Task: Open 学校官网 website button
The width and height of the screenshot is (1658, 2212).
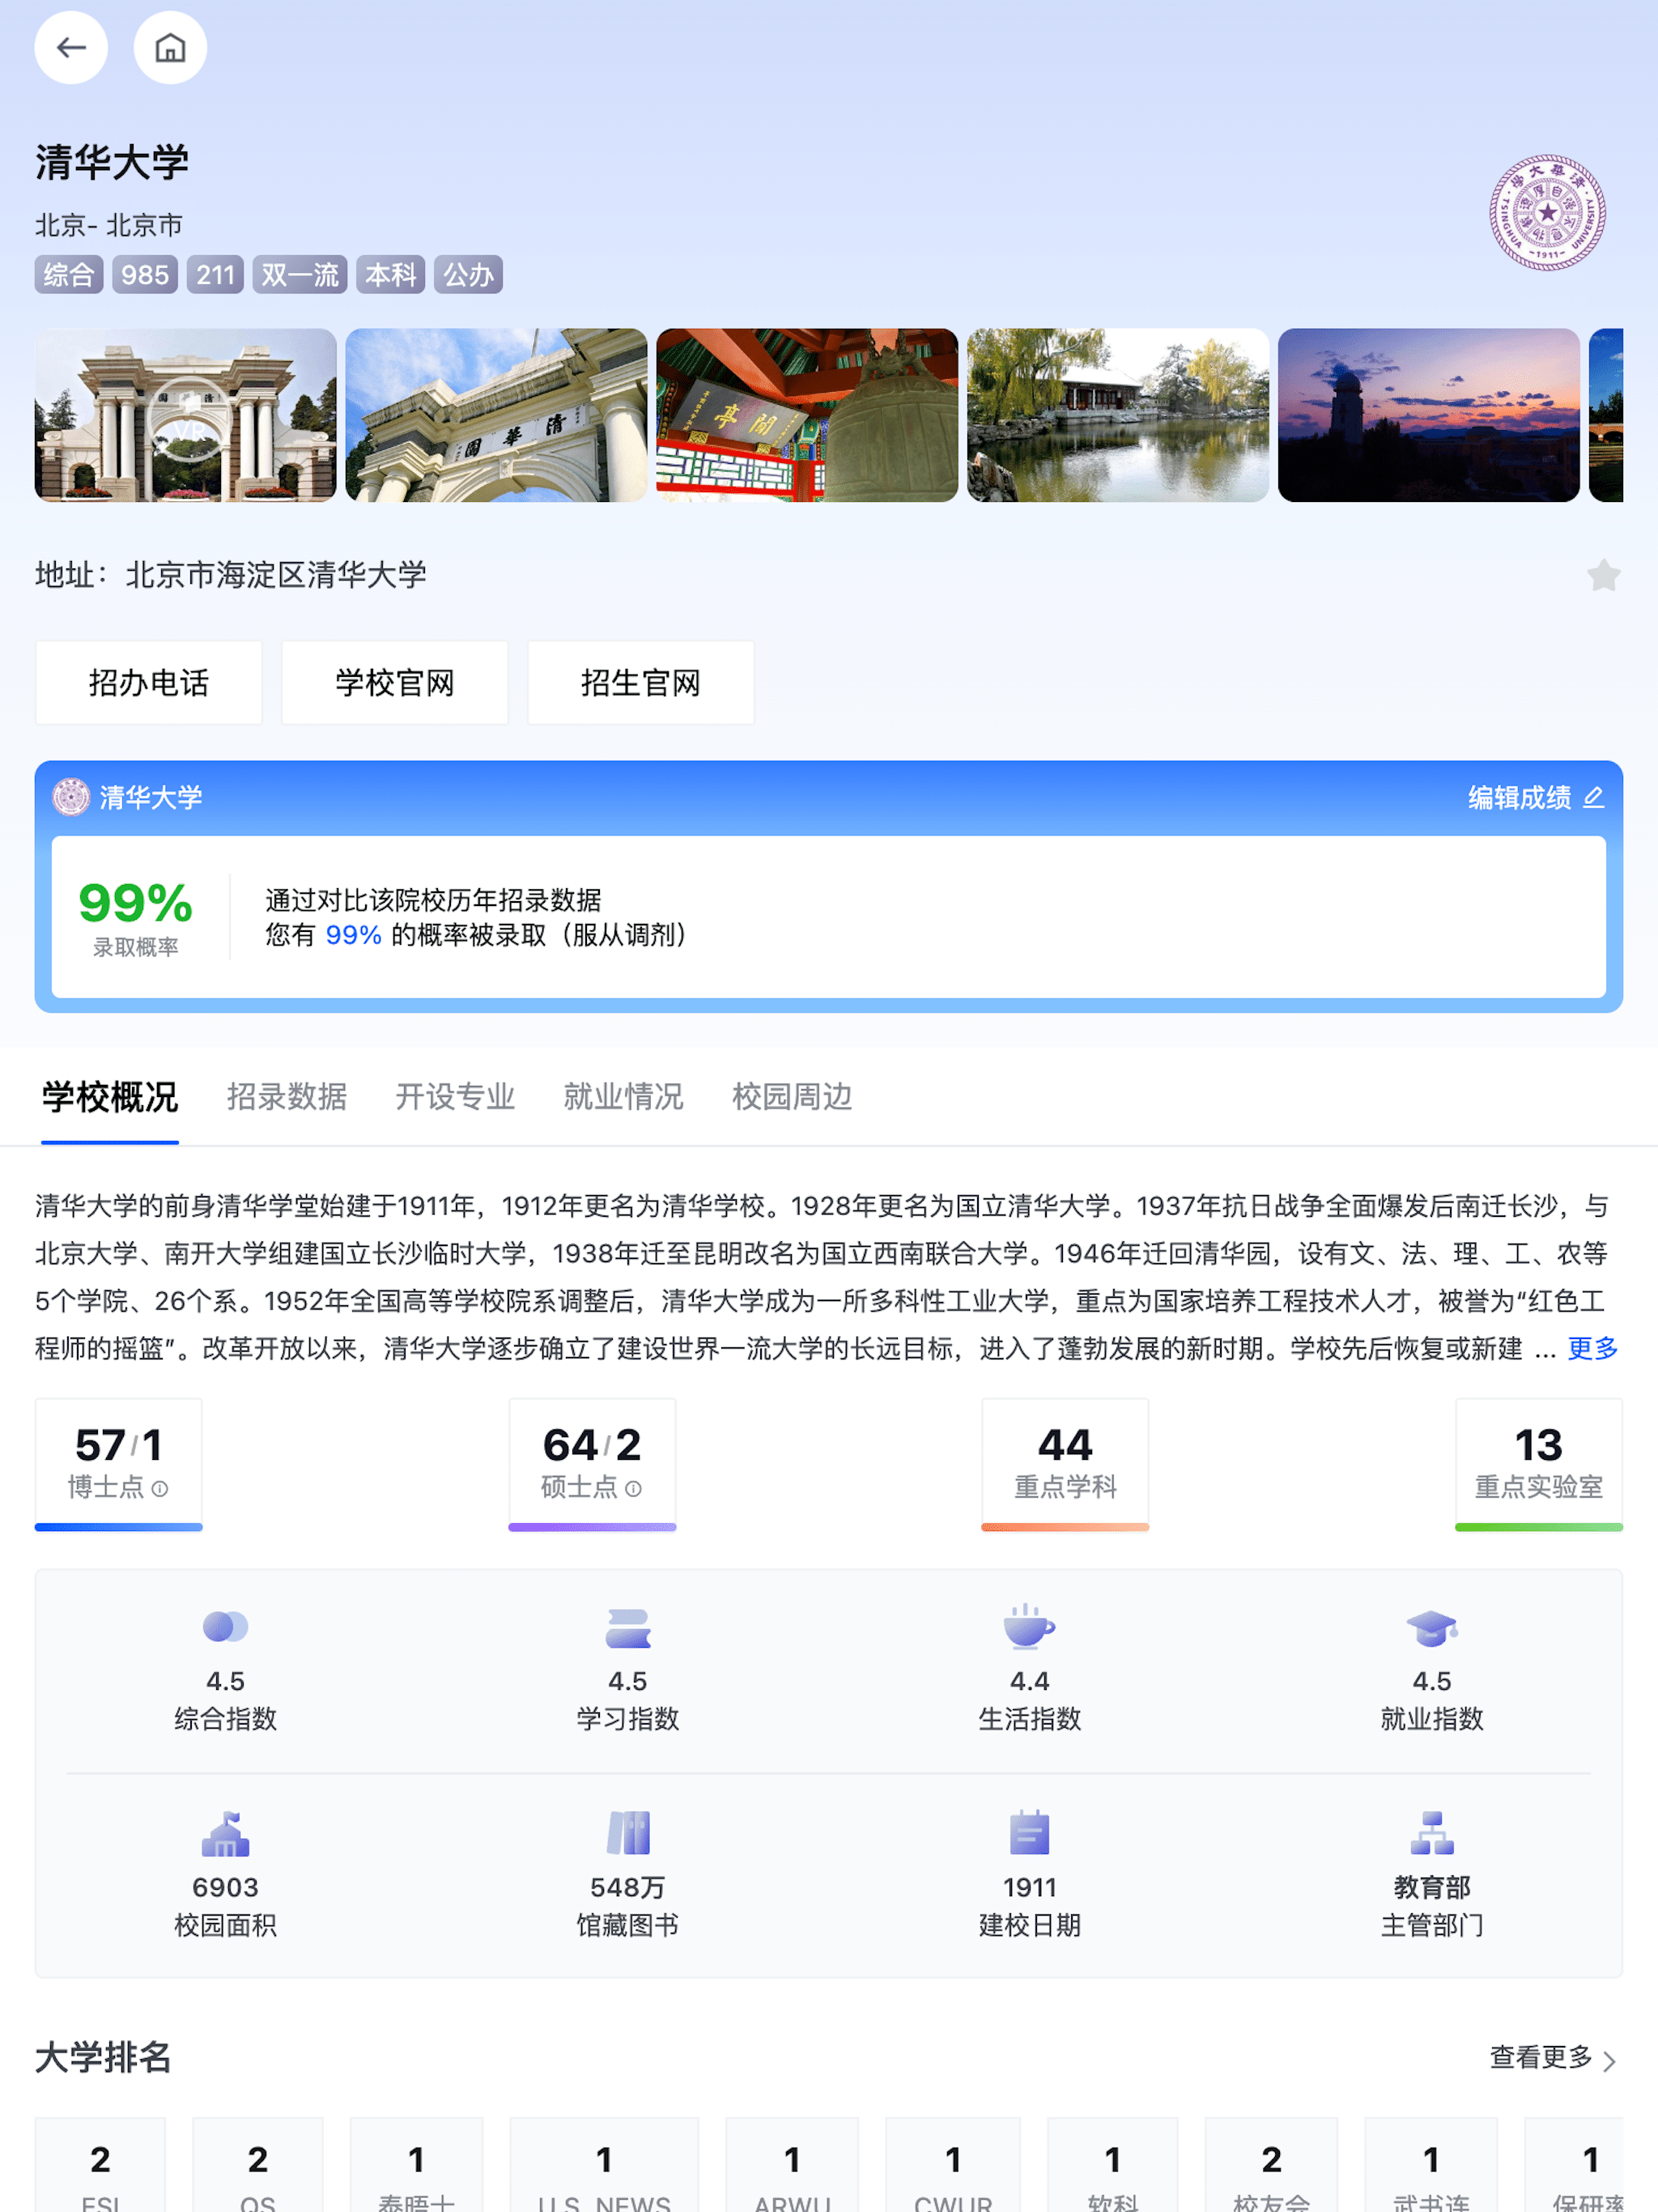Action: click(395, 683)
